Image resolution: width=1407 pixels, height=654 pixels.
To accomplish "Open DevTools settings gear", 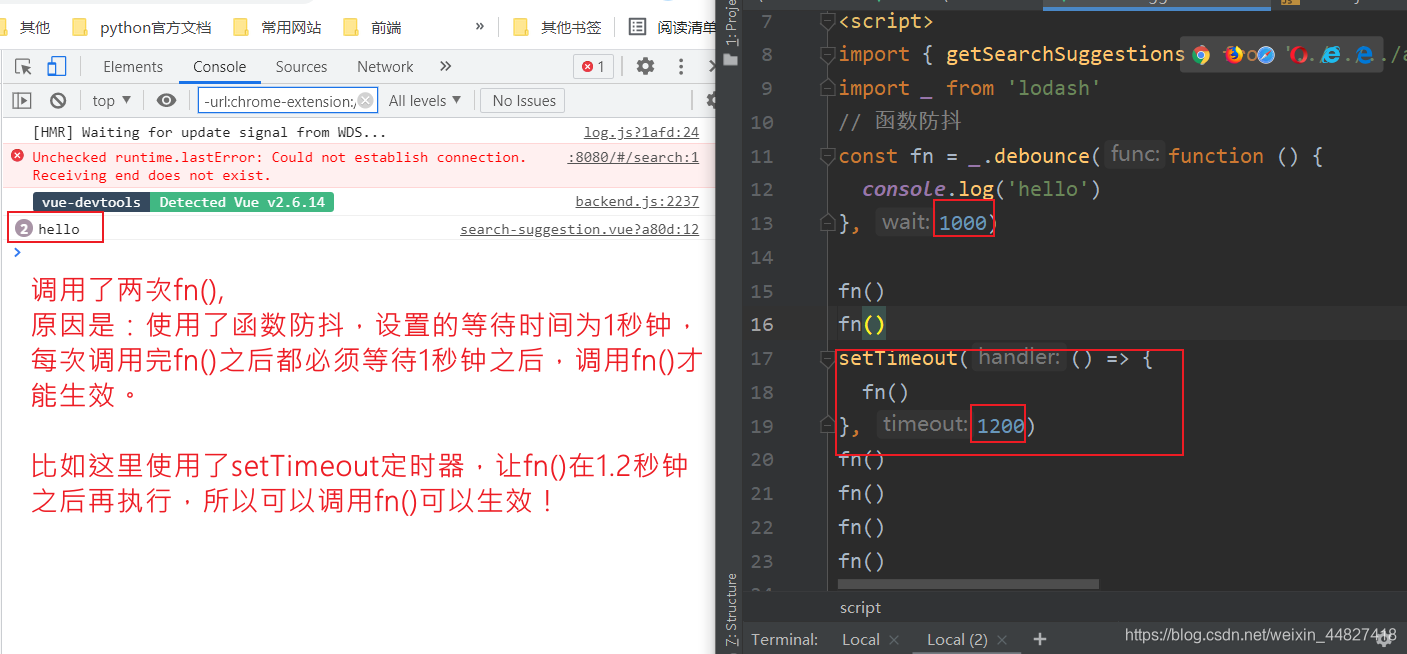I will pos(646,67).
